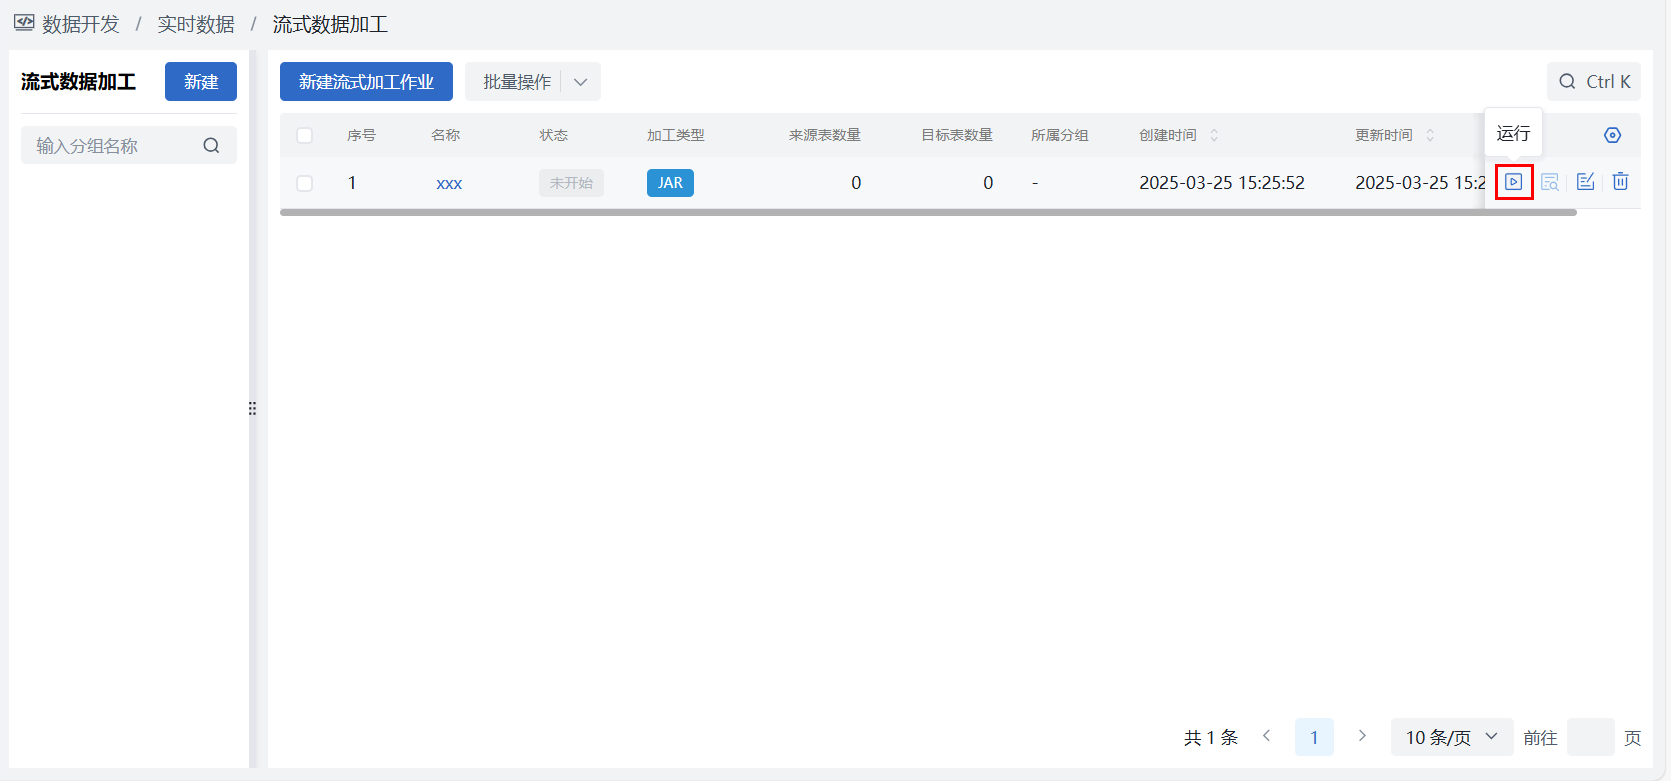This screenshot has width=1671, height=781.
Task: Click the JAR type tag
Action: click(670, 183)
